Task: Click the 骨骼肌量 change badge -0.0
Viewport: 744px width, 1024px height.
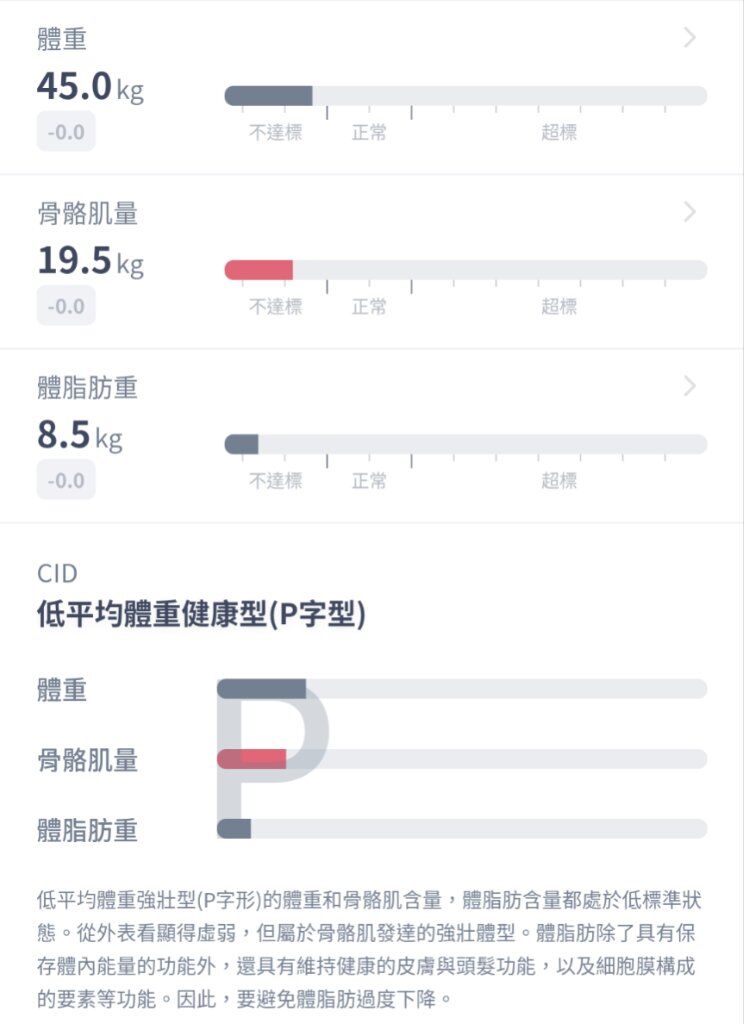Action: coord(66,306)
